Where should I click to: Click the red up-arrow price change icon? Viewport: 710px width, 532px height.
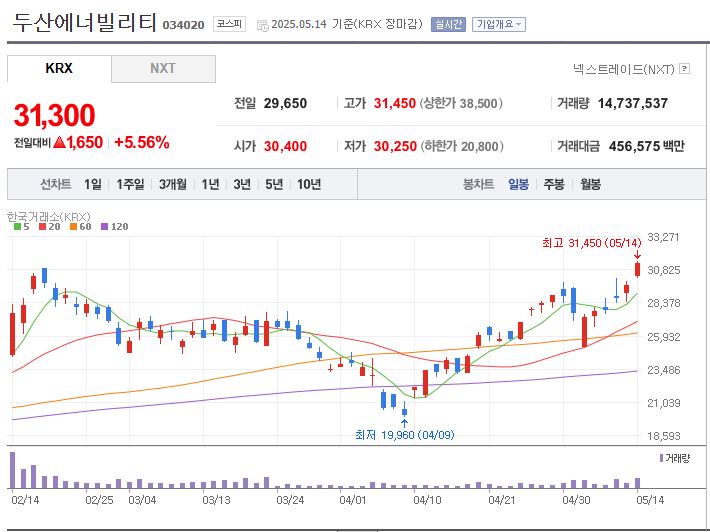pos(59,142)
